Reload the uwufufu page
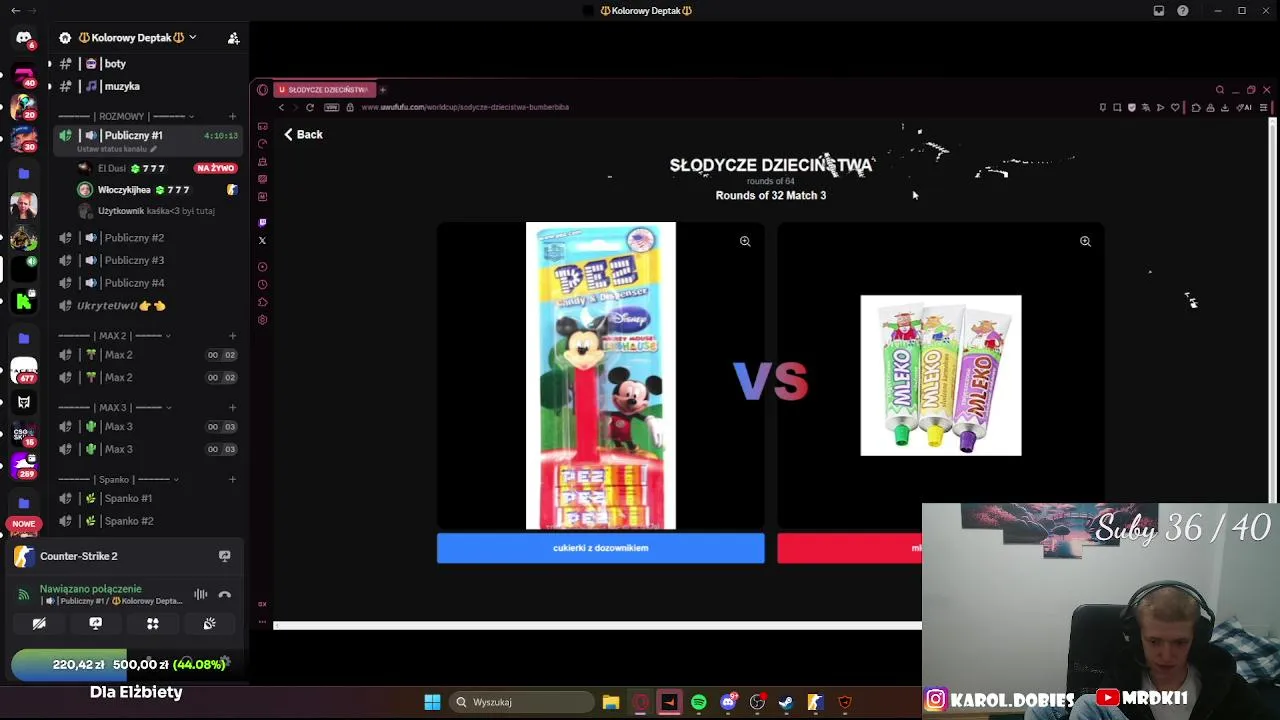Screen dimensions: 1280x720 point(310,107)
